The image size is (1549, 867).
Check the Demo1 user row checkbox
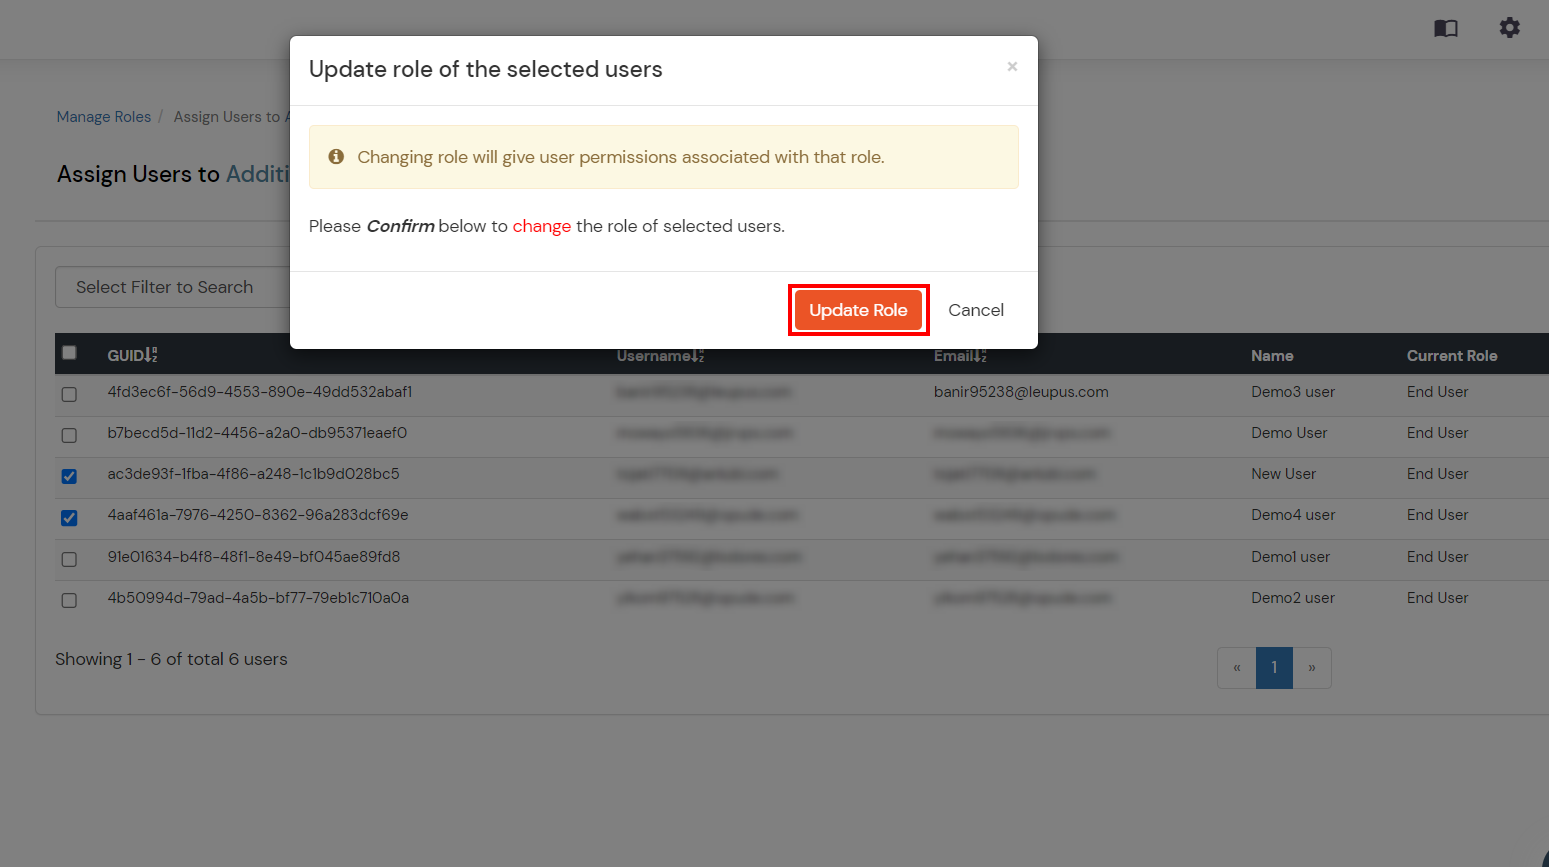[x=69, y=559]
